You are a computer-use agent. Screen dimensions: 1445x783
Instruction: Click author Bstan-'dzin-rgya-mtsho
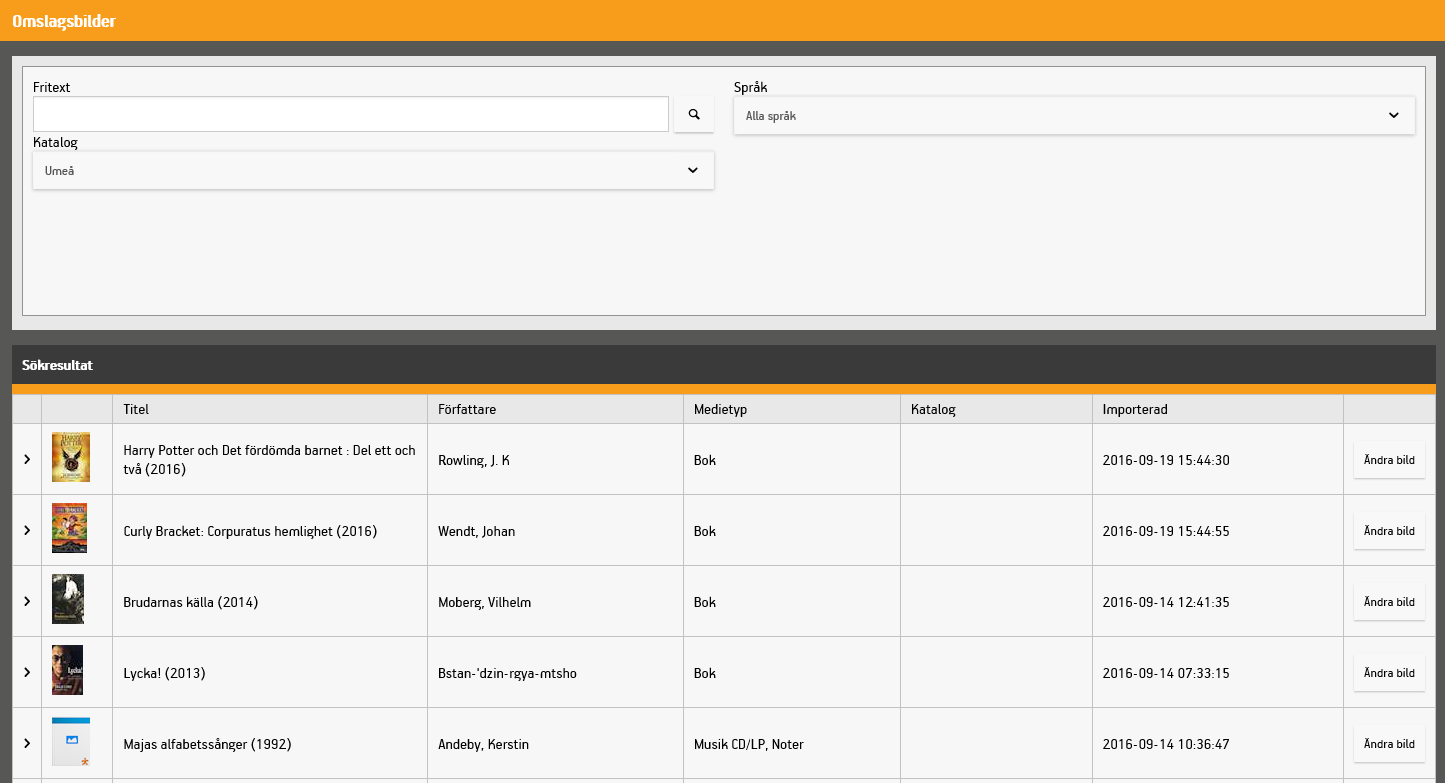507,673
